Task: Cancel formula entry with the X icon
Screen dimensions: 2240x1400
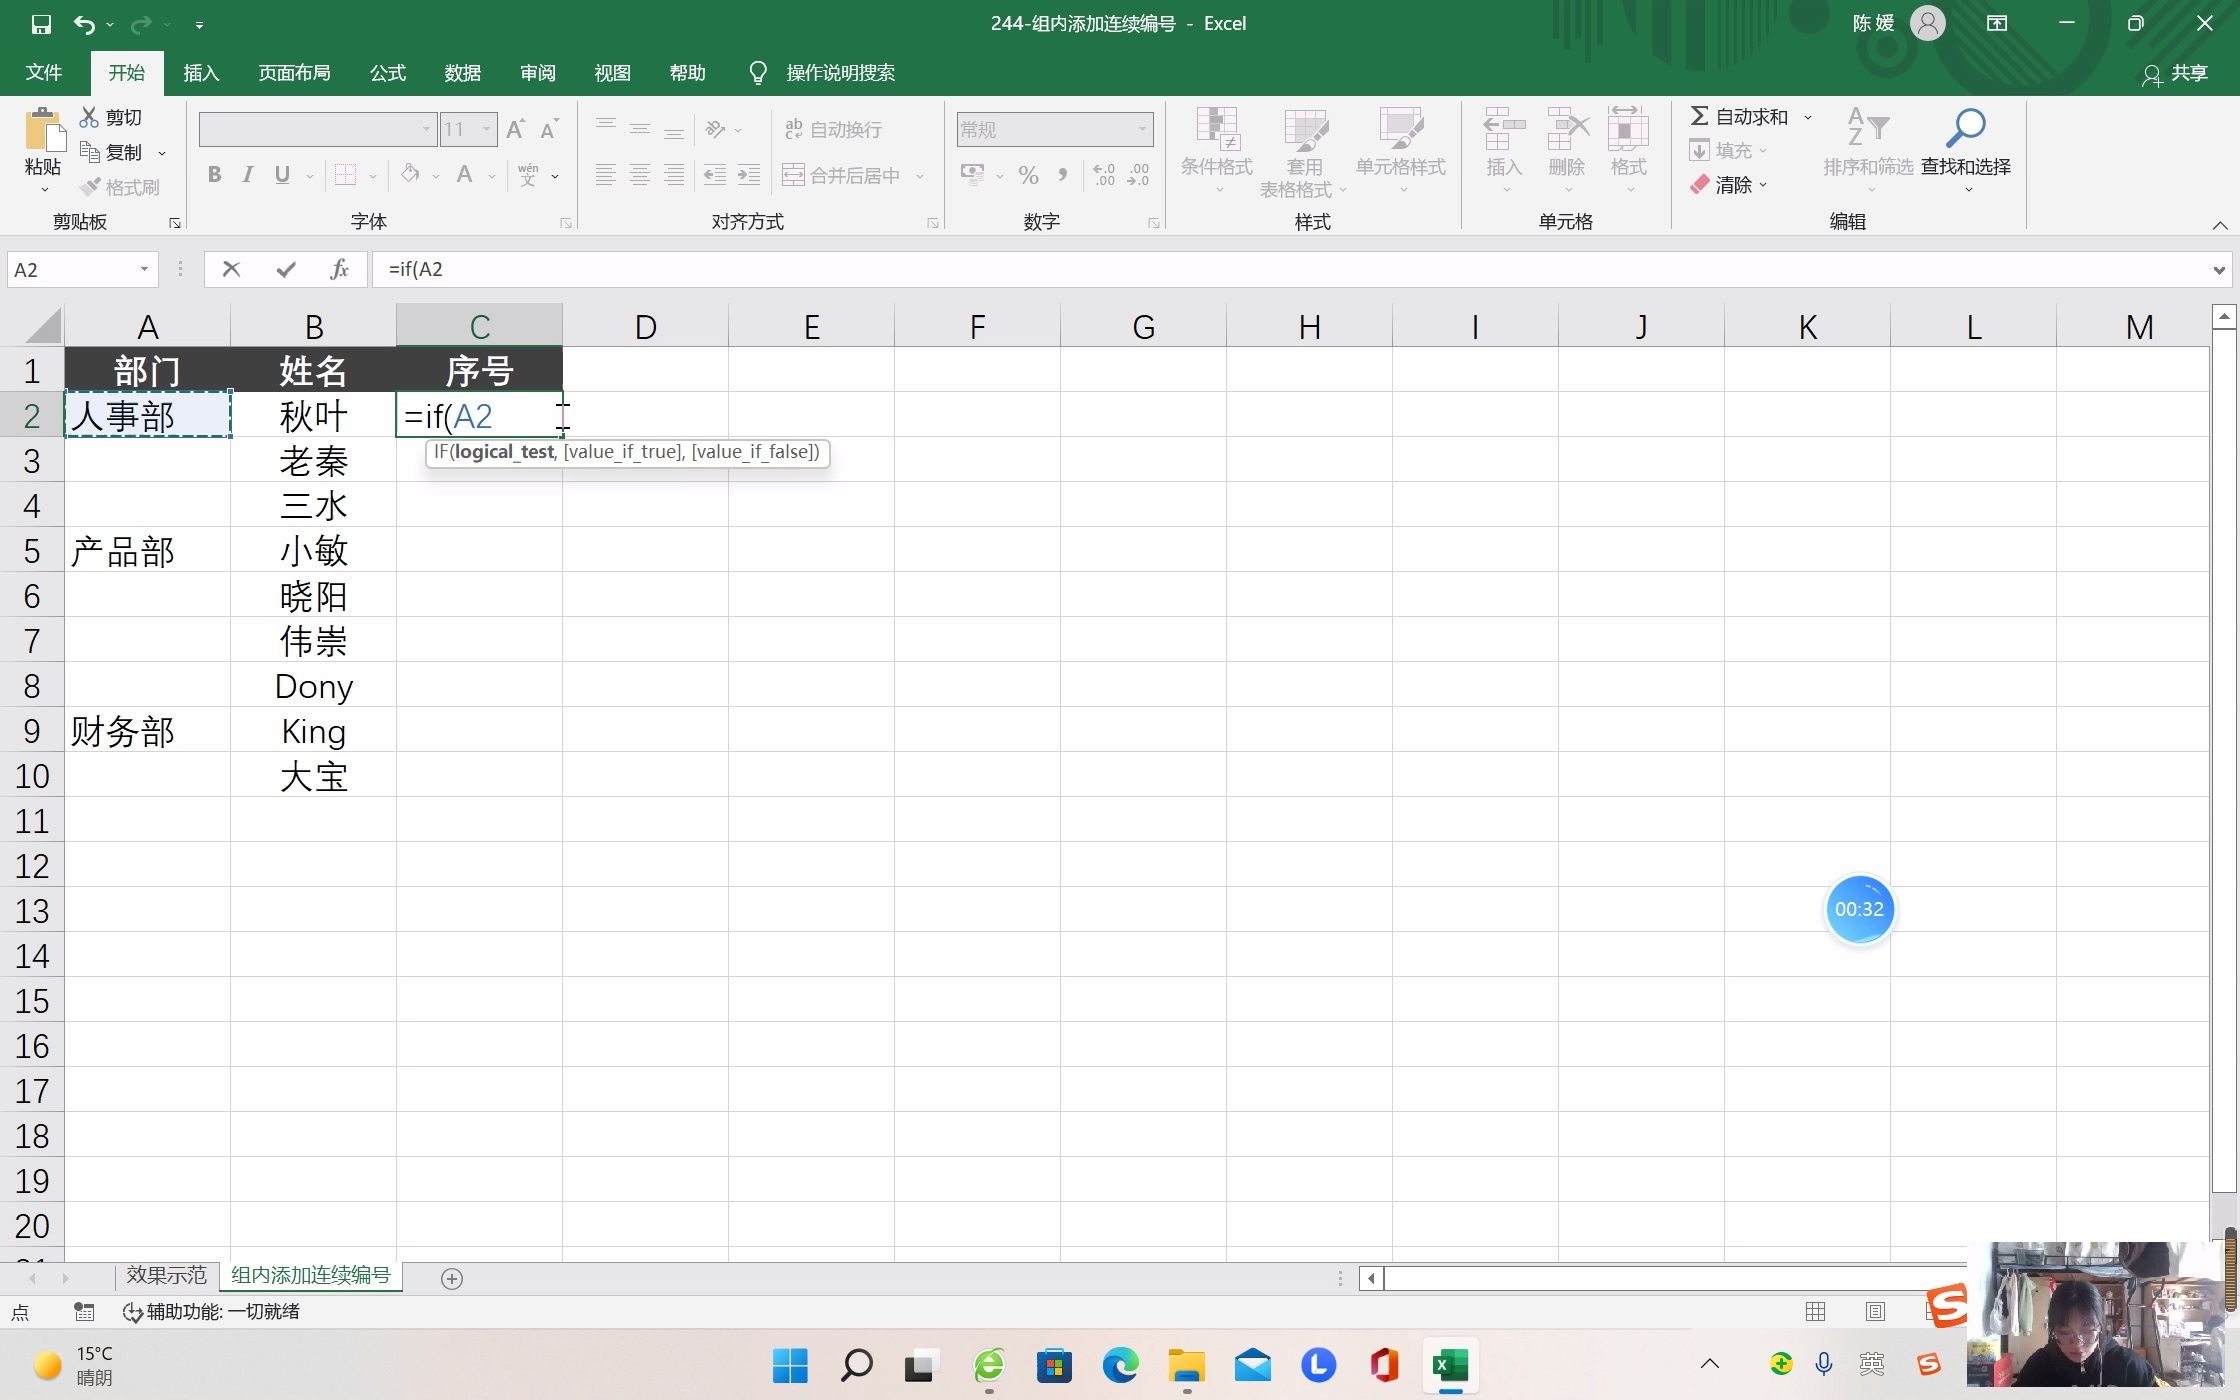Action: [x=231, y=269]
